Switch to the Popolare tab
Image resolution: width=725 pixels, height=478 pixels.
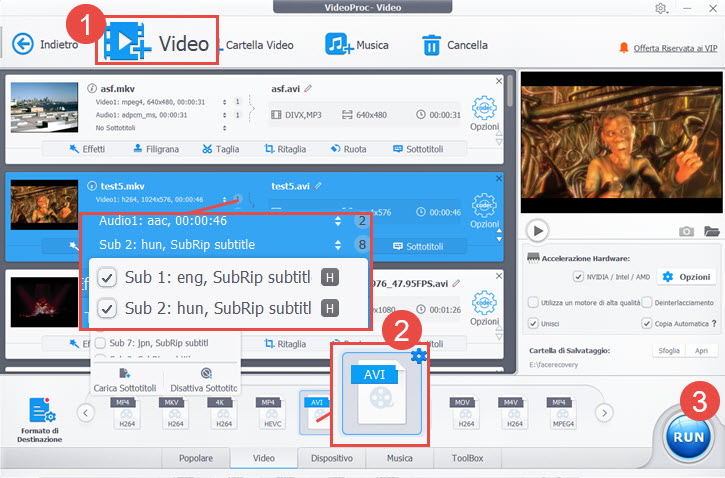click(x=196, y=458)
